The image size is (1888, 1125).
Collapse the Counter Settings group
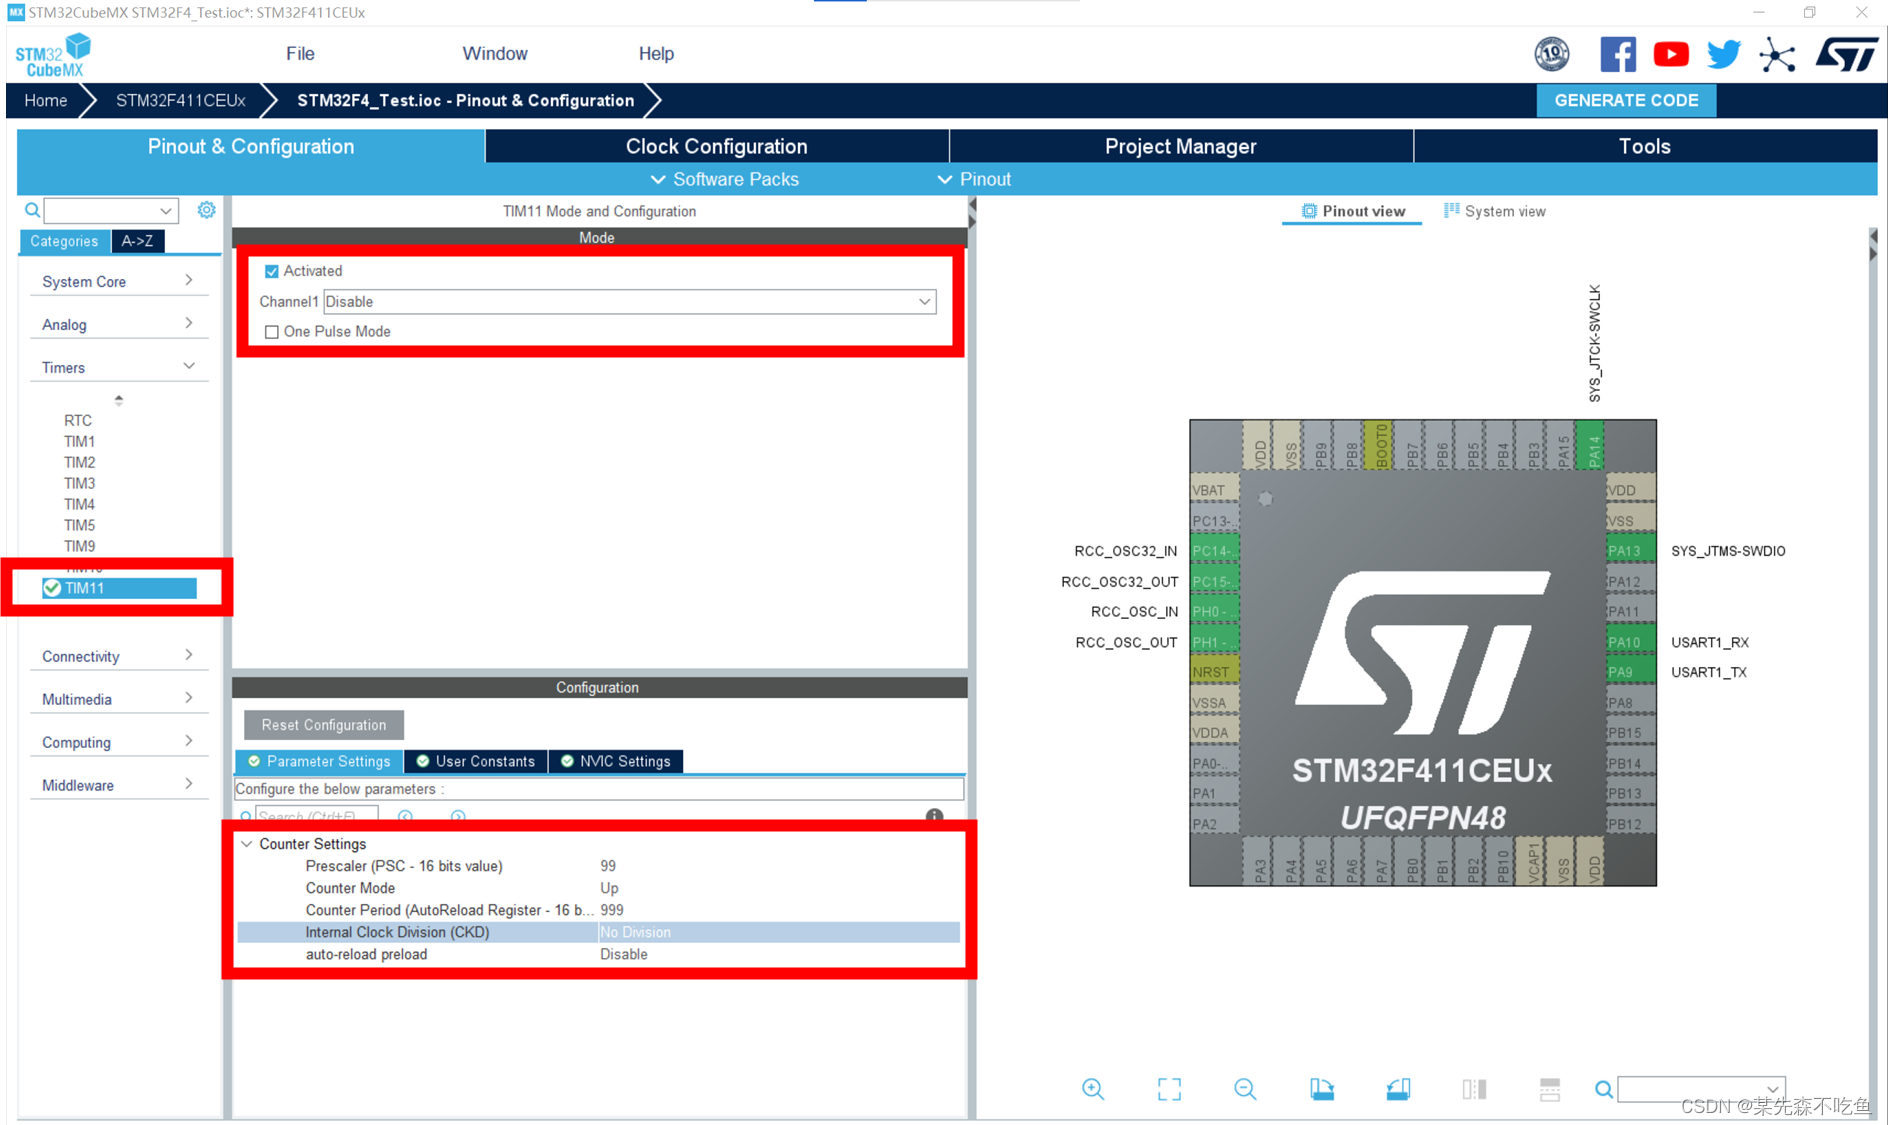[247, 844]
